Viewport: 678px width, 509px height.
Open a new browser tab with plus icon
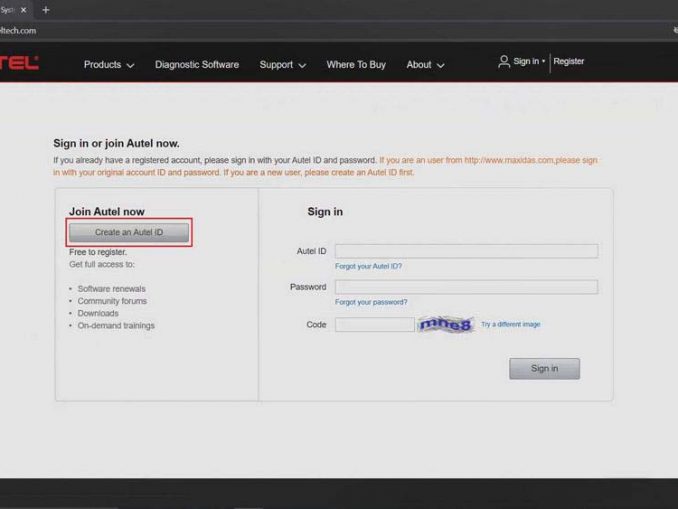(x=46, y=10)
